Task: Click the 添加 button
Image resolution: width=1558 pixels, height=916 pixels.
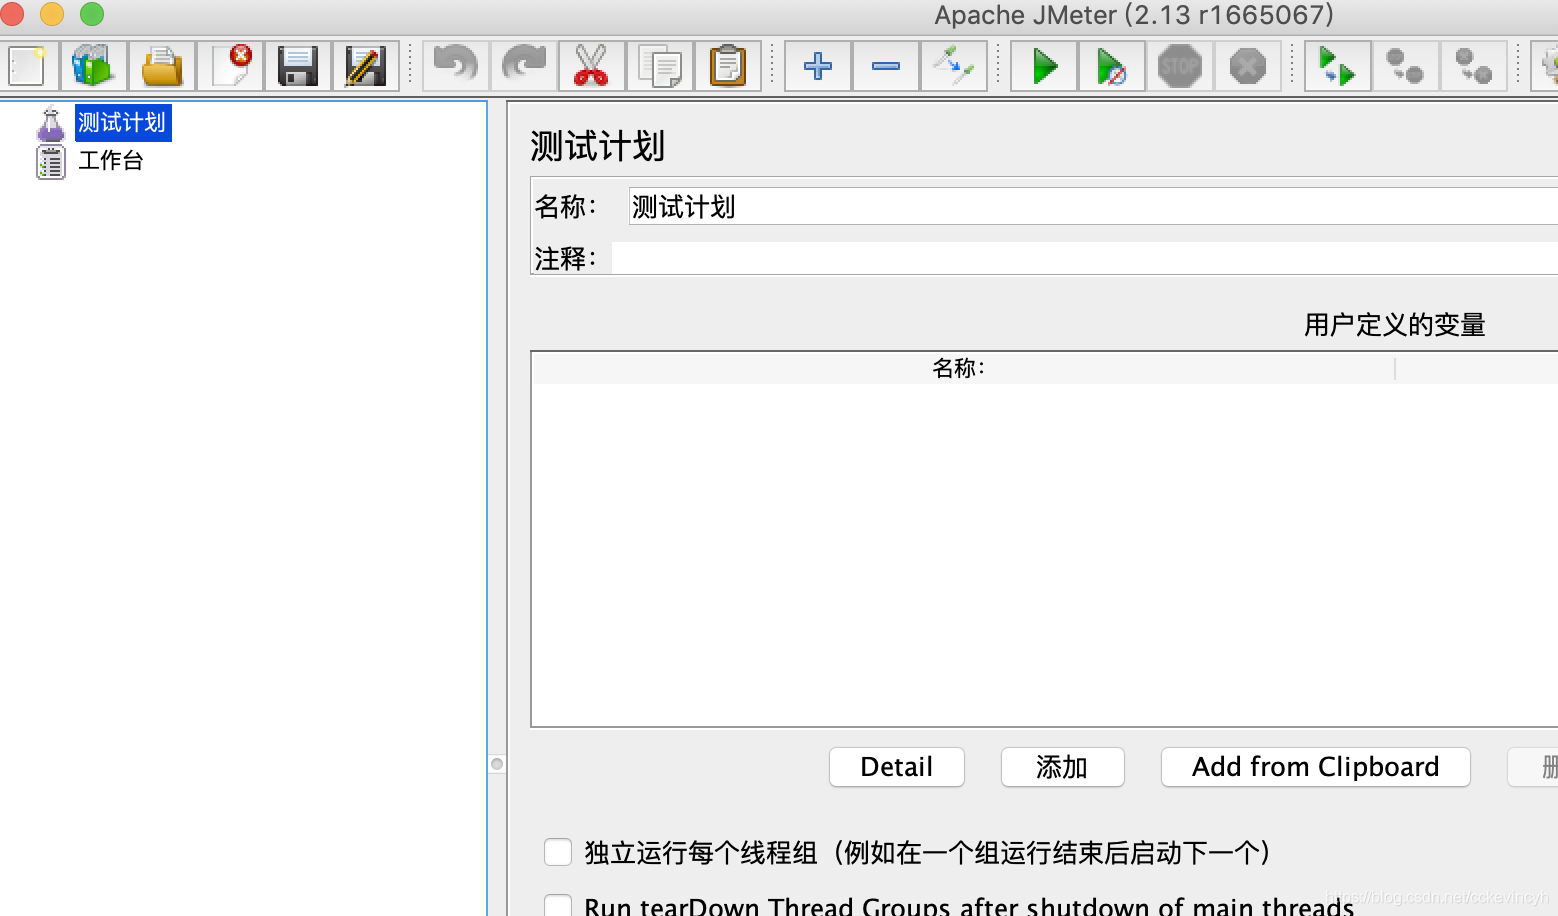Action: pos(1062,767)
